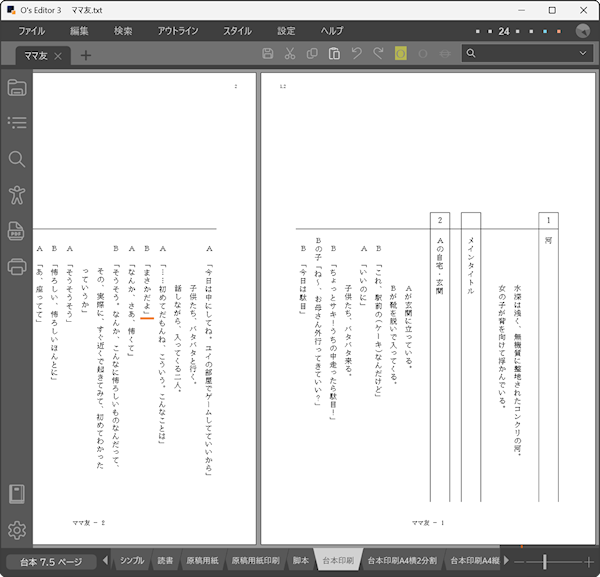This screenshot has width=600, height=577.
Task: Open the sidebar search panel
Action: click(x=16, y=159)
